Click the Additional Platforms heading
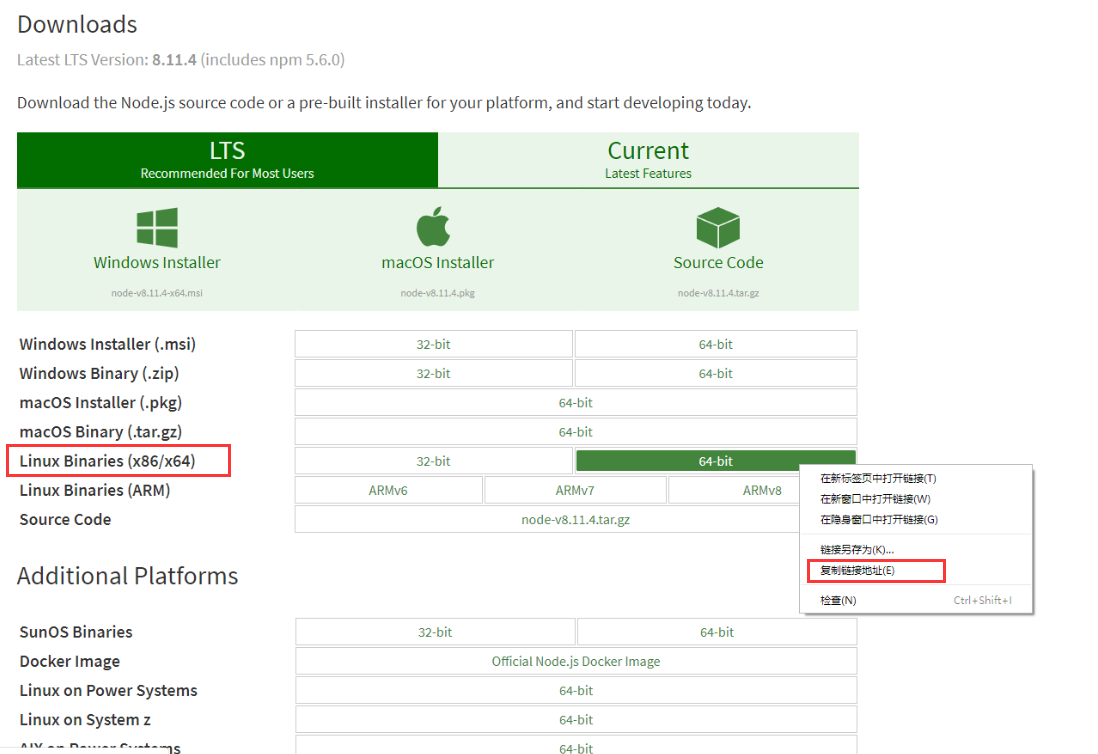Screen dimensions: 1098x754 [x=127, y=576]
